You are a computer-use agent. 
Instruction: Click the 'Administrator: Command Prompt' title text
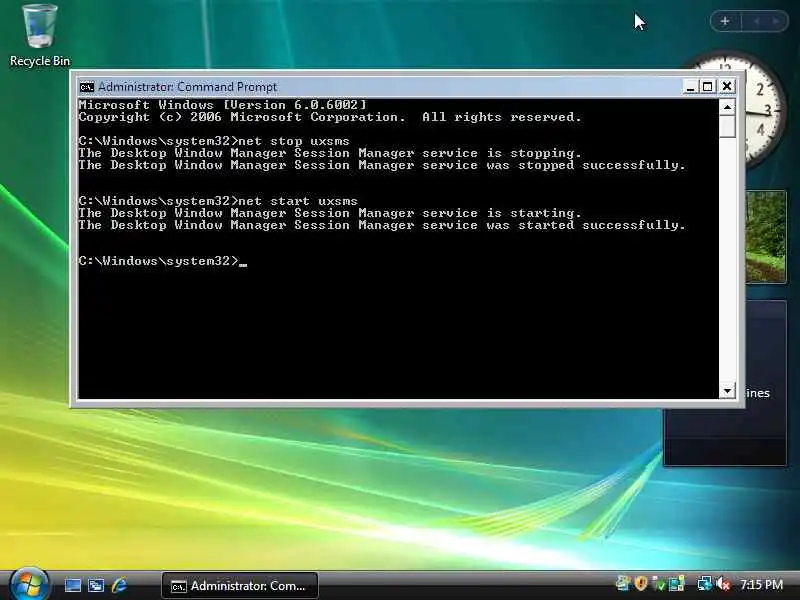[x=187, y=87]
